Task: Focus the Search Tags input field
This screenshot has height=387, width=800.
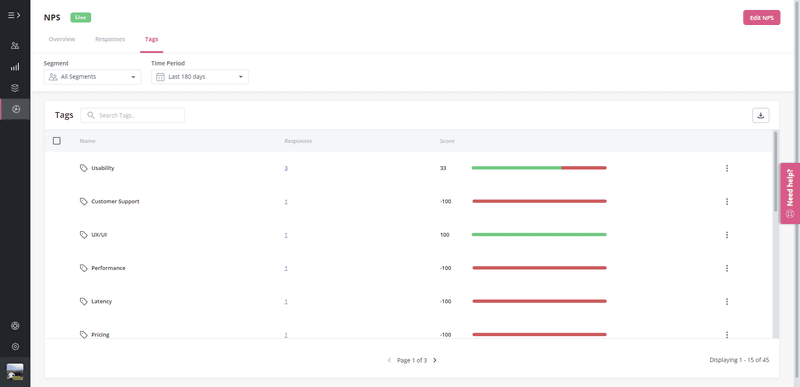Action: (x=132, y=115)
